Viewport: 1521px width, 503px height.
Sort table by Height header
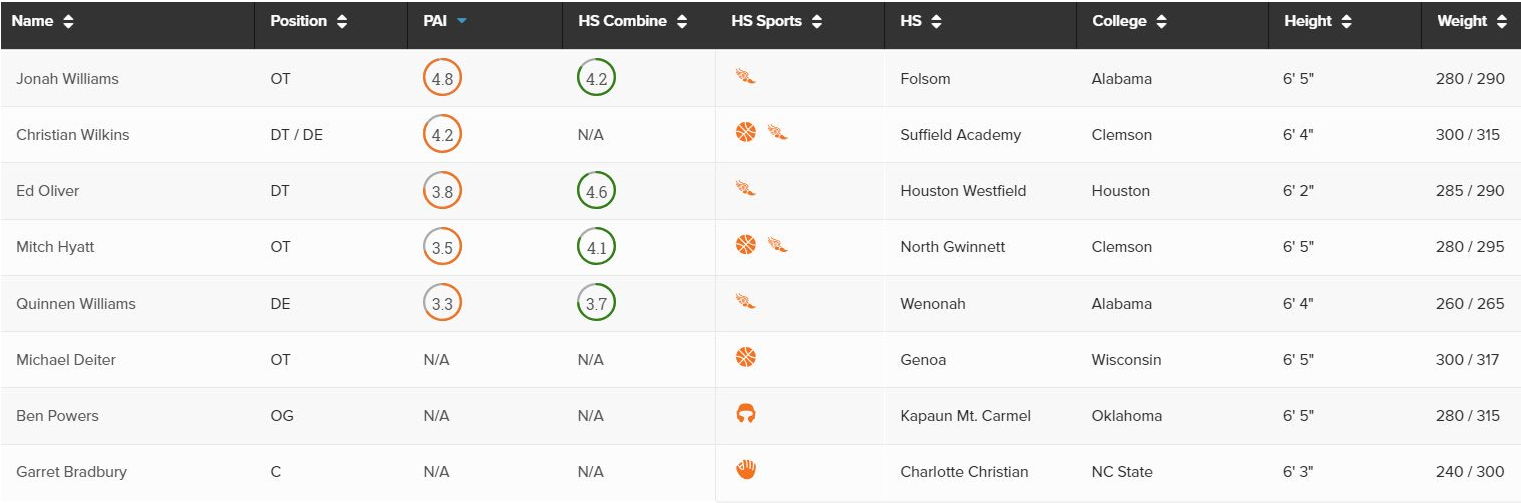[x=1316, y=21]
